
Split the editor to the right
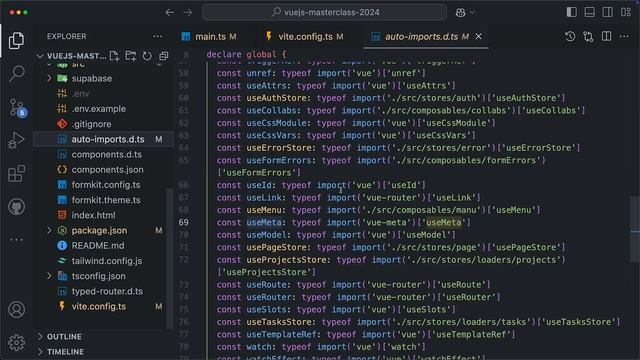tap(607, 36)
